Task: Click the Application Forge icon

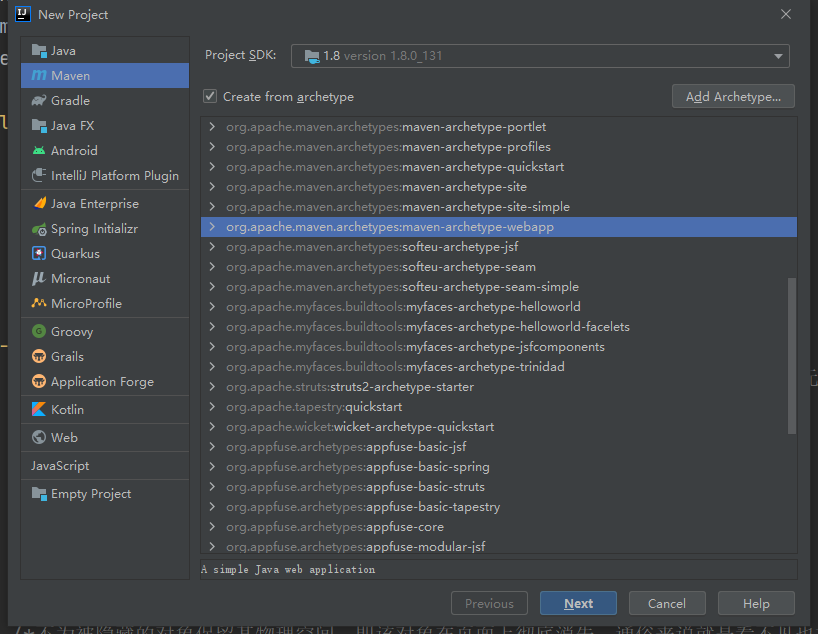Action: (39, 381)
